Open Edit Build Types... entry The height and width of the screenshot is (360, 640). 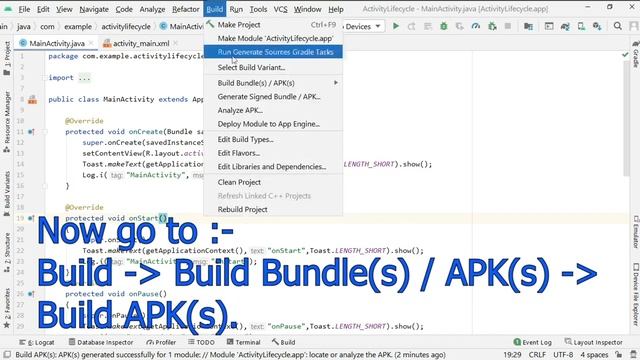pyautogui.click(x=273, y=139)
